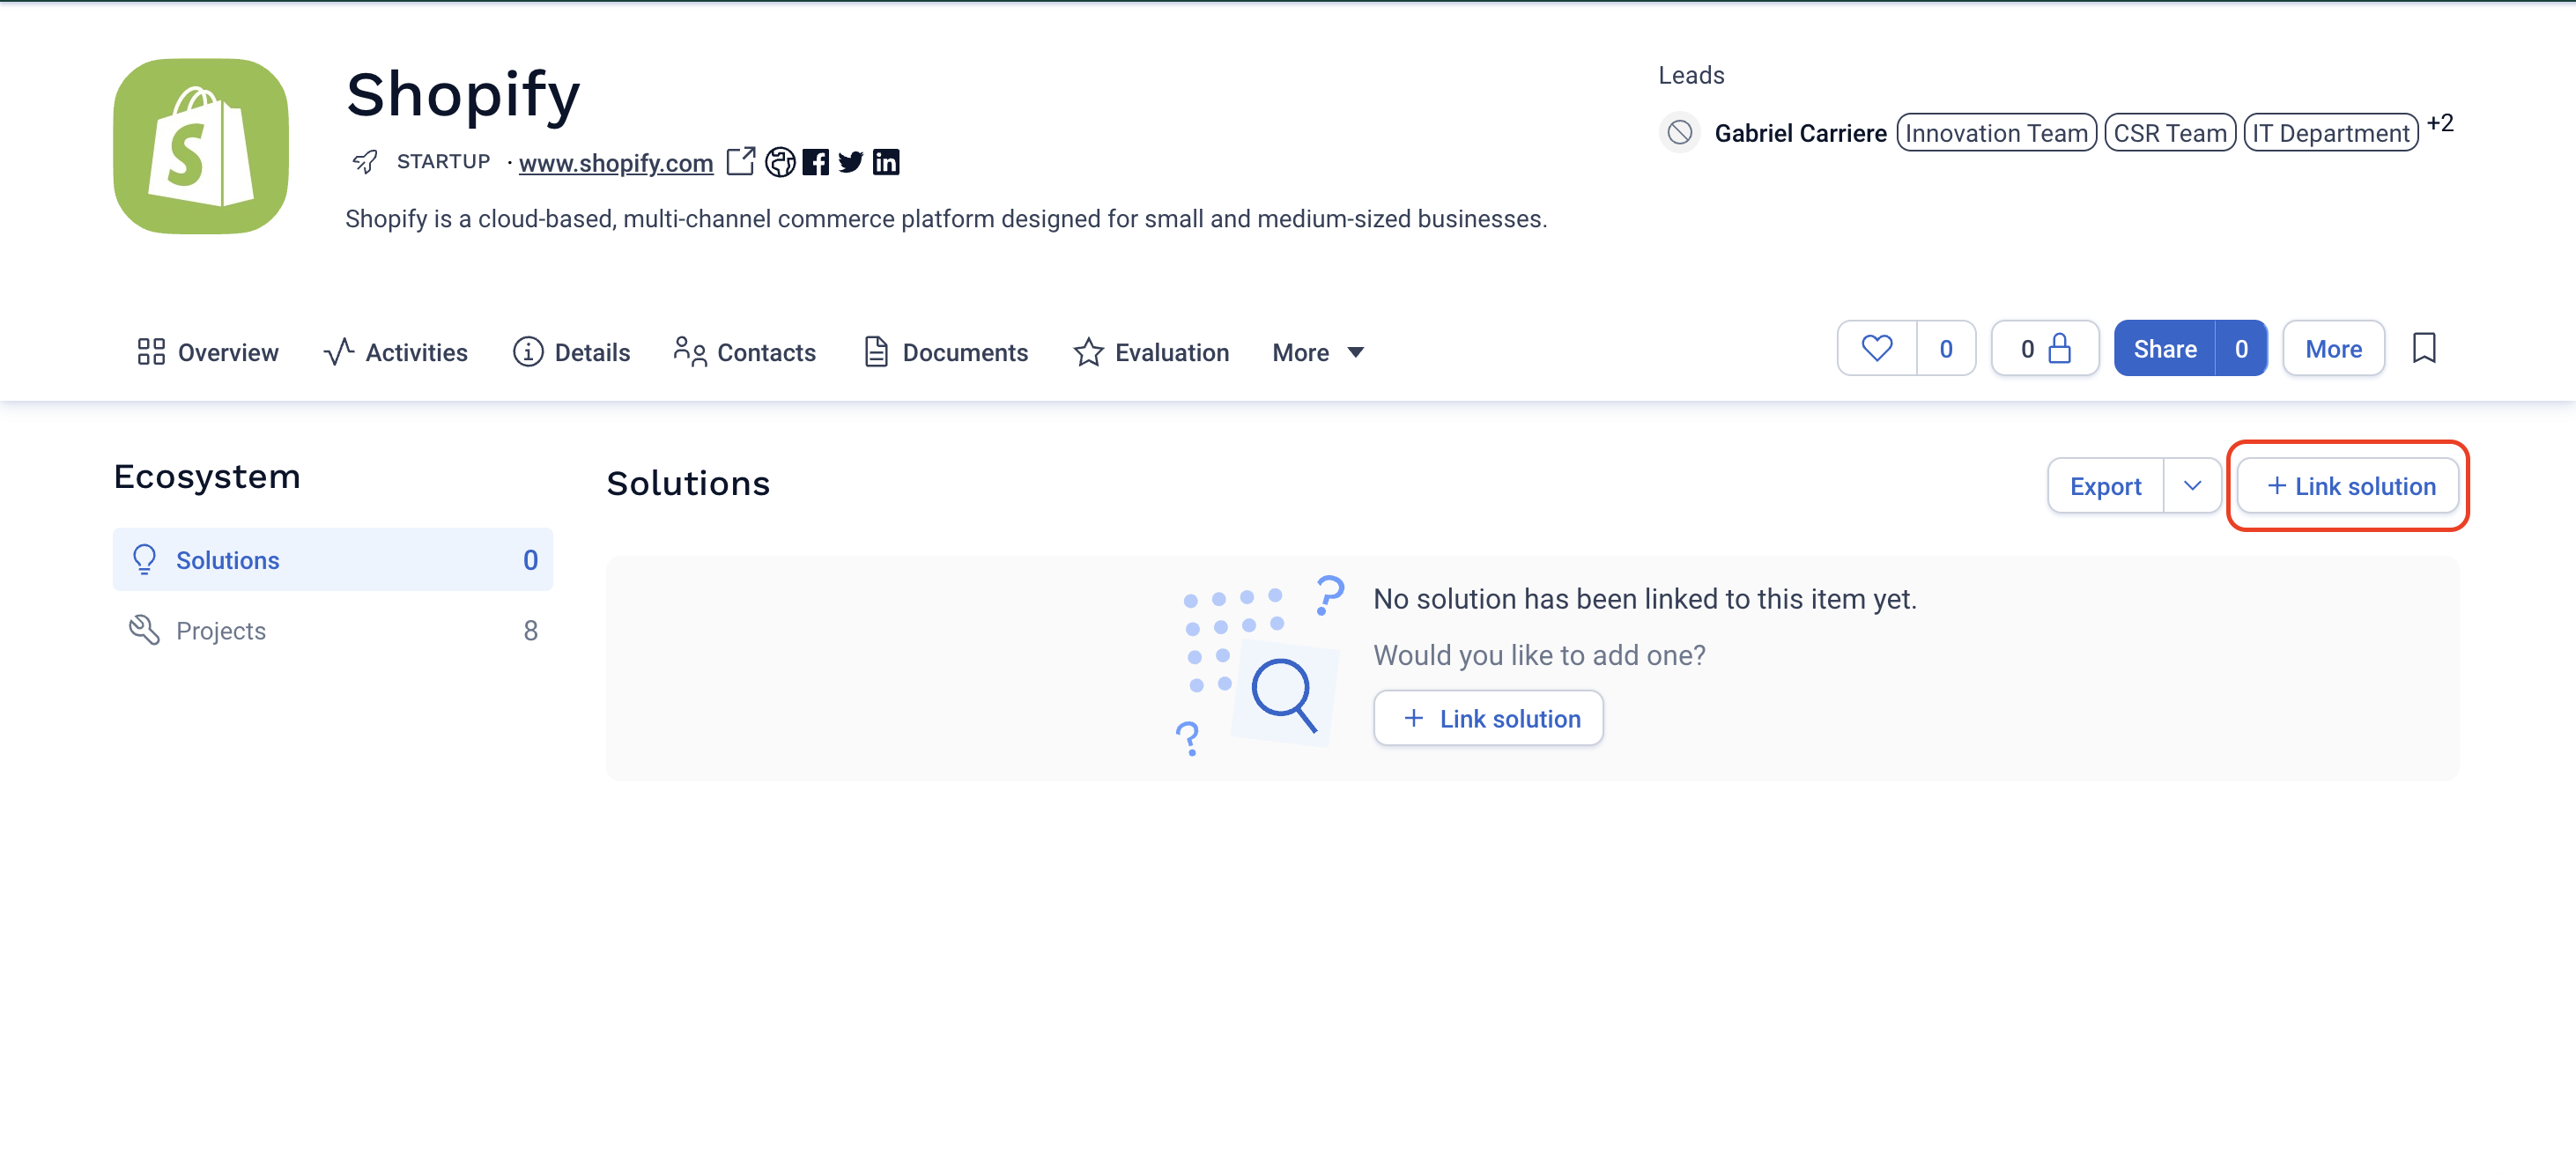2576x1175 pixels.
Task: Open the Overview tab
Action: [208, 352]
